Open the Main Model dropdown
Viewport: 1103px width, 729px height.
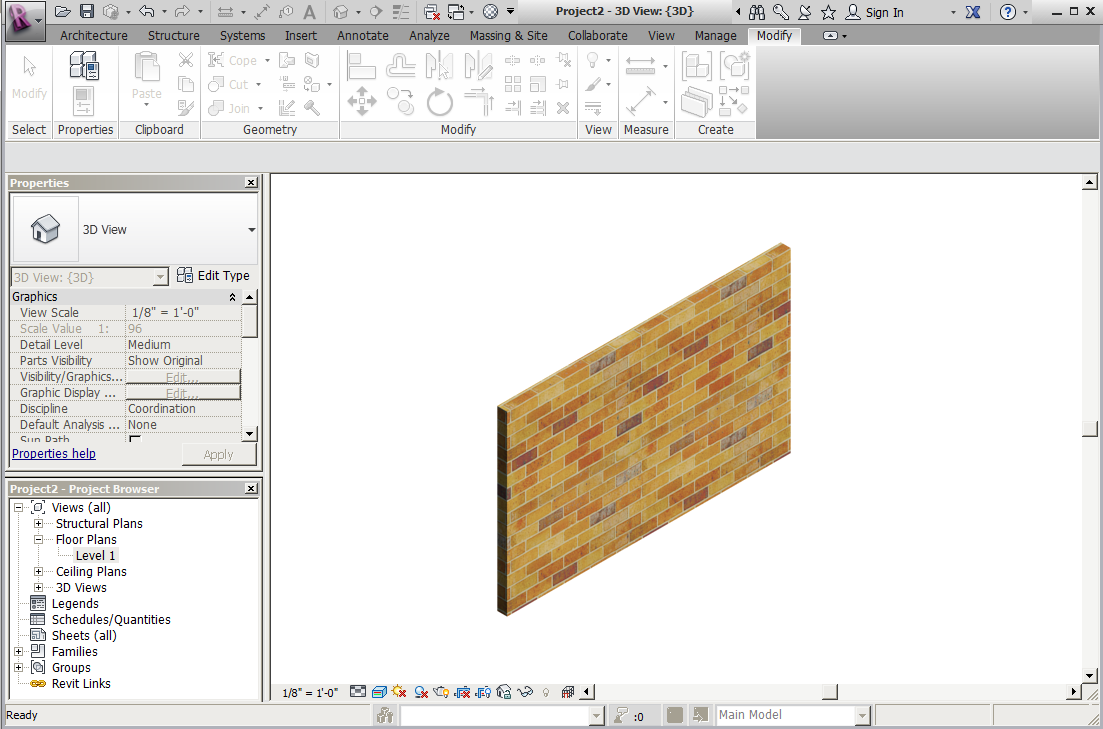coord(861,714)
